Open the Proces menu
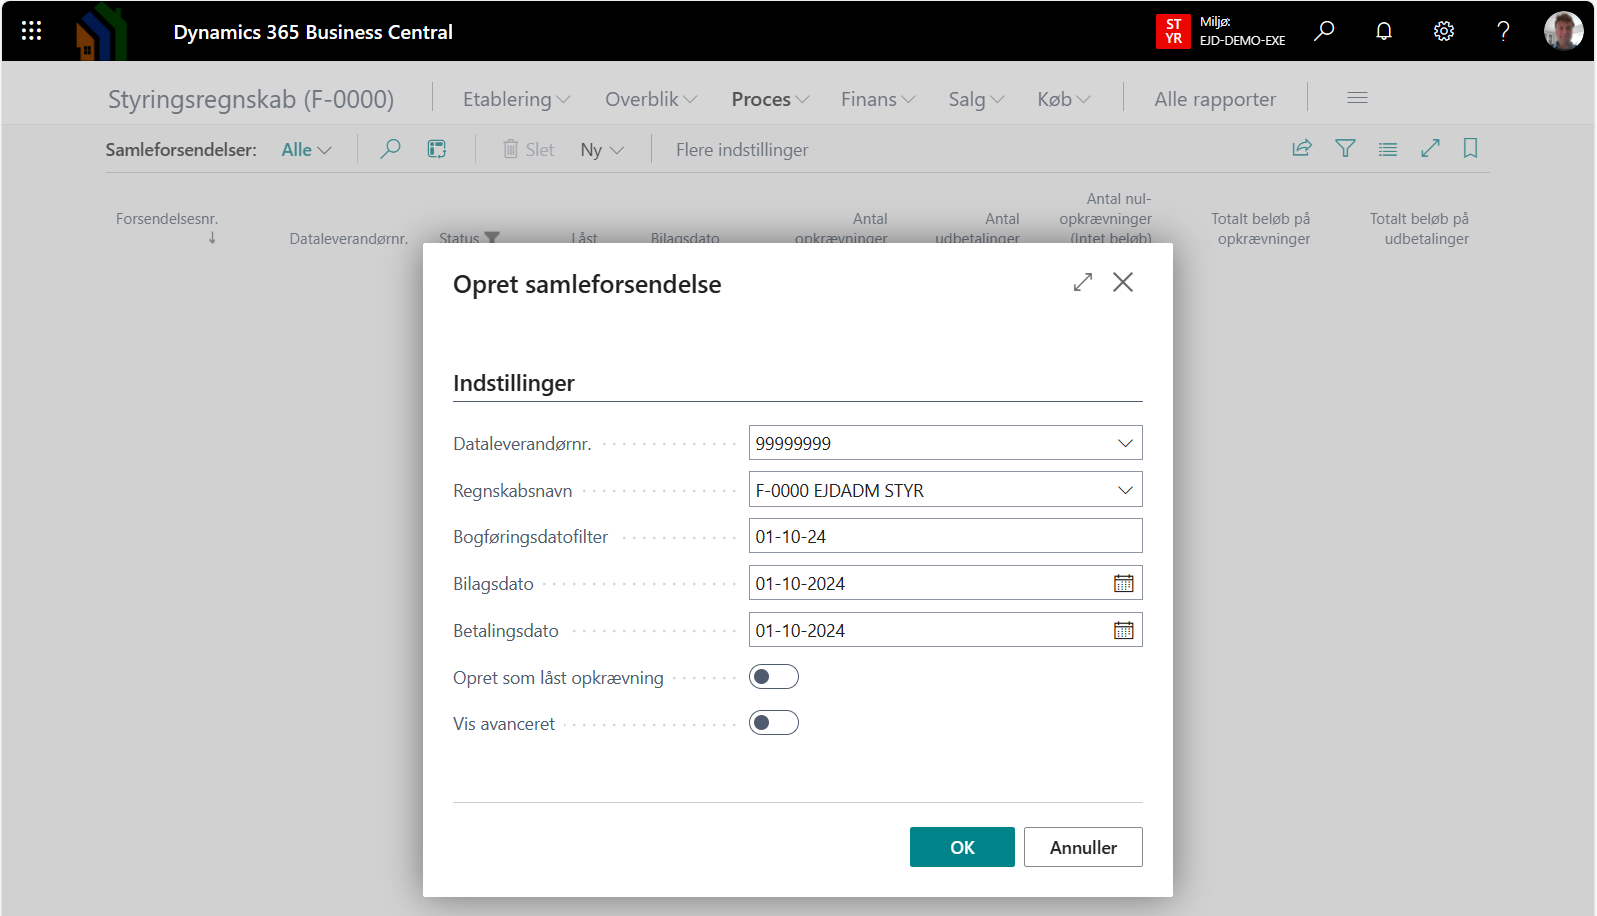The width and height of the screenshot is (1597, 916). pyautogui.click(x=769, y=99)
